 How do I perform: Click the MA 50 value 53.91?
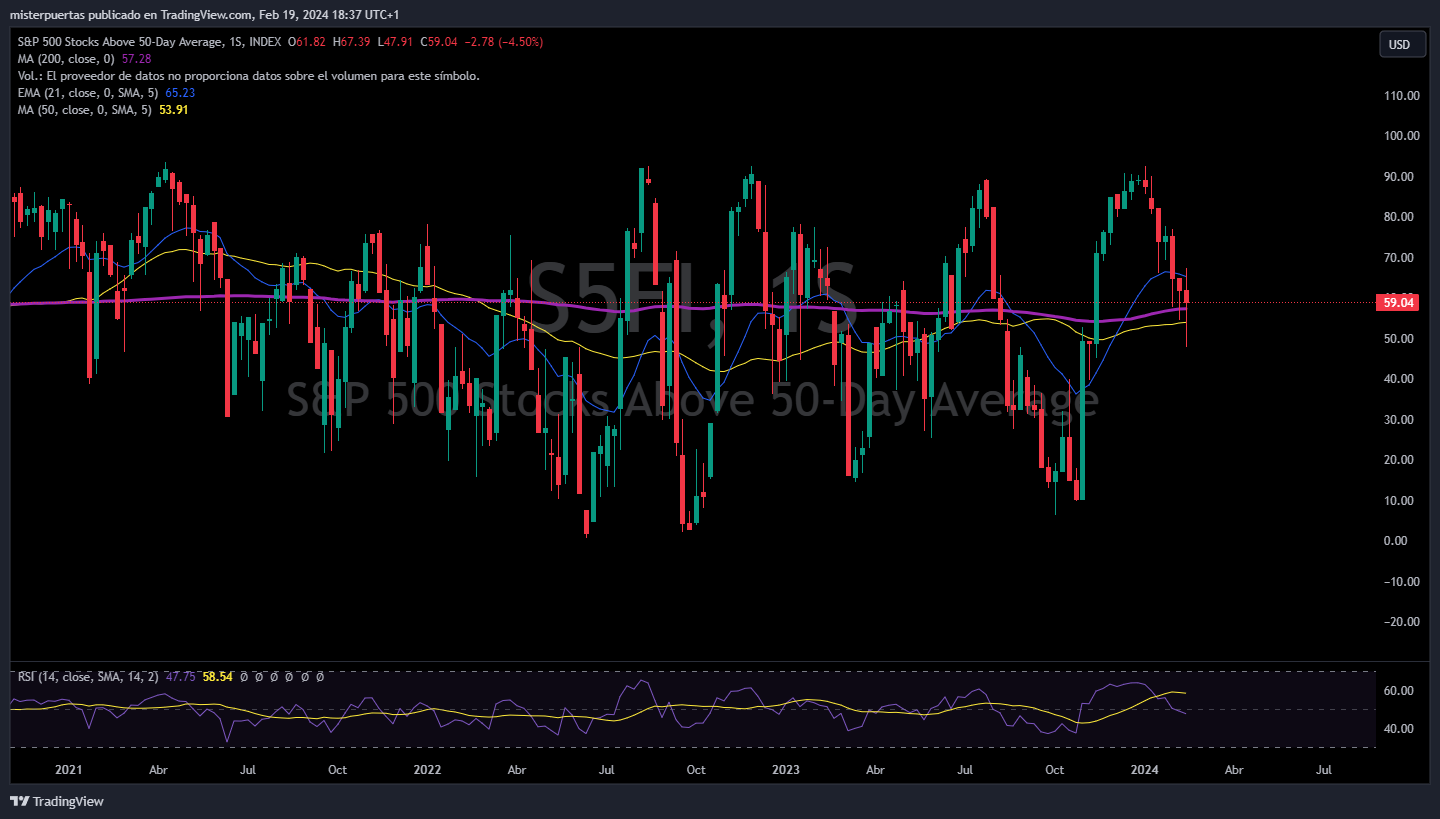(174, 110)
